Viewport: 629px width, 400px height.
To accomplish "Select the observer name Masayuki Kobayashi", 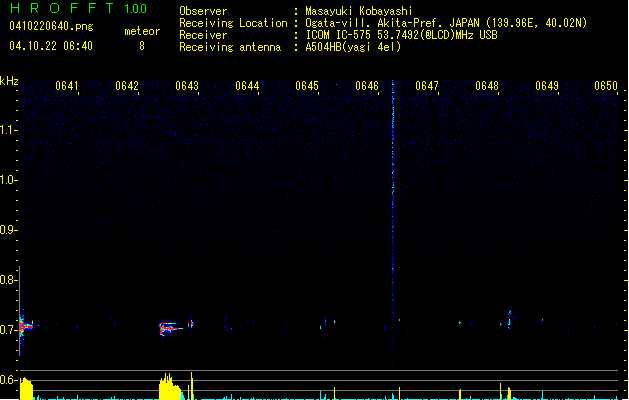I will [x=359, y=11].
